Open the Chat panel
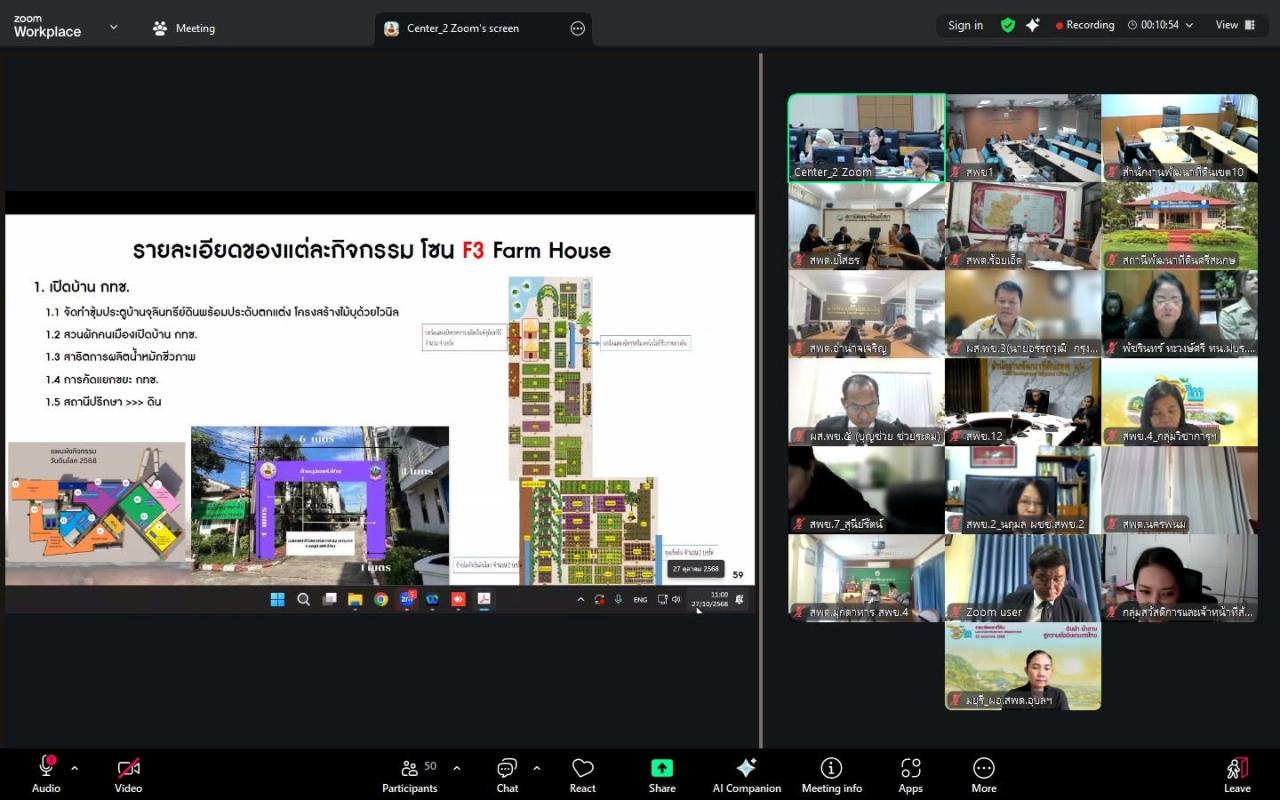Image resolution: width=1280 pixels, height=800 pixels. [x=507, y=774]
